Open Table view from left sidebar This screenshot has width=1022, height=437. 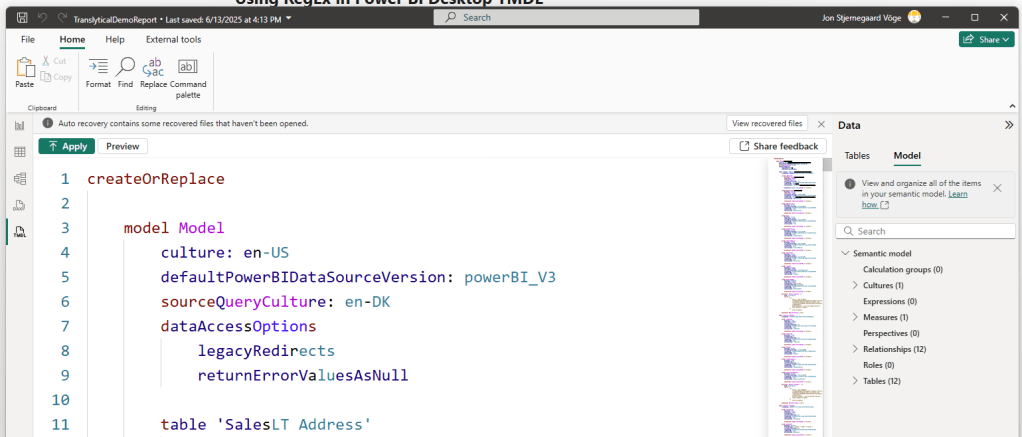tap(19, 152)
